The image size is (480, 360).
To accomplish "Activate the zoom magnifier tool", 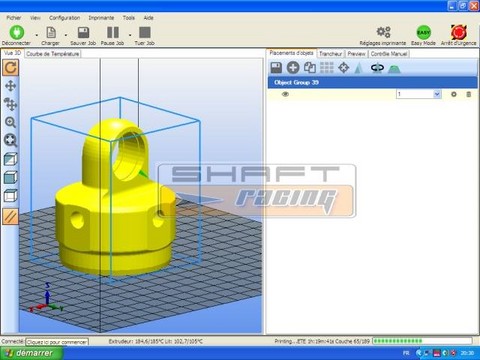I will click(x=11, y=122).
